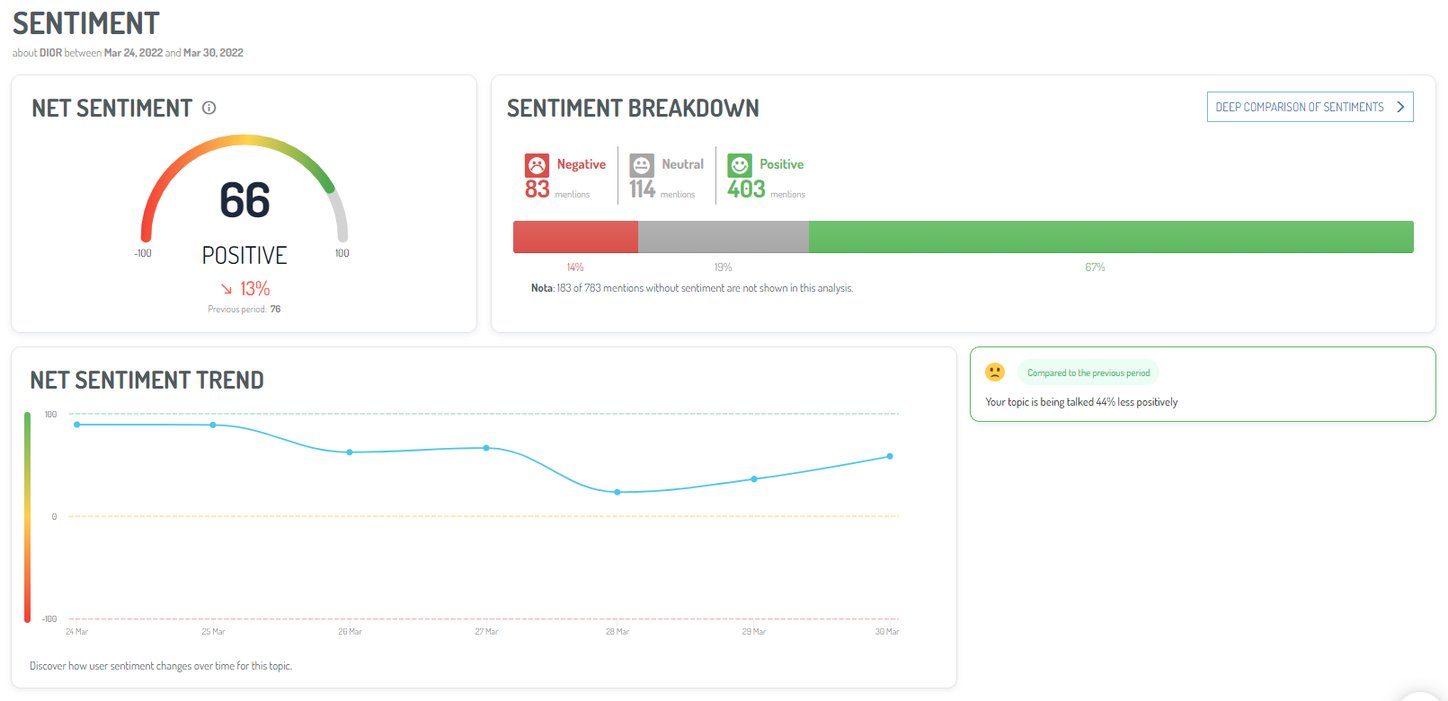
Task: Click the 24 Mar data point on trend
Action: [77, 424]
